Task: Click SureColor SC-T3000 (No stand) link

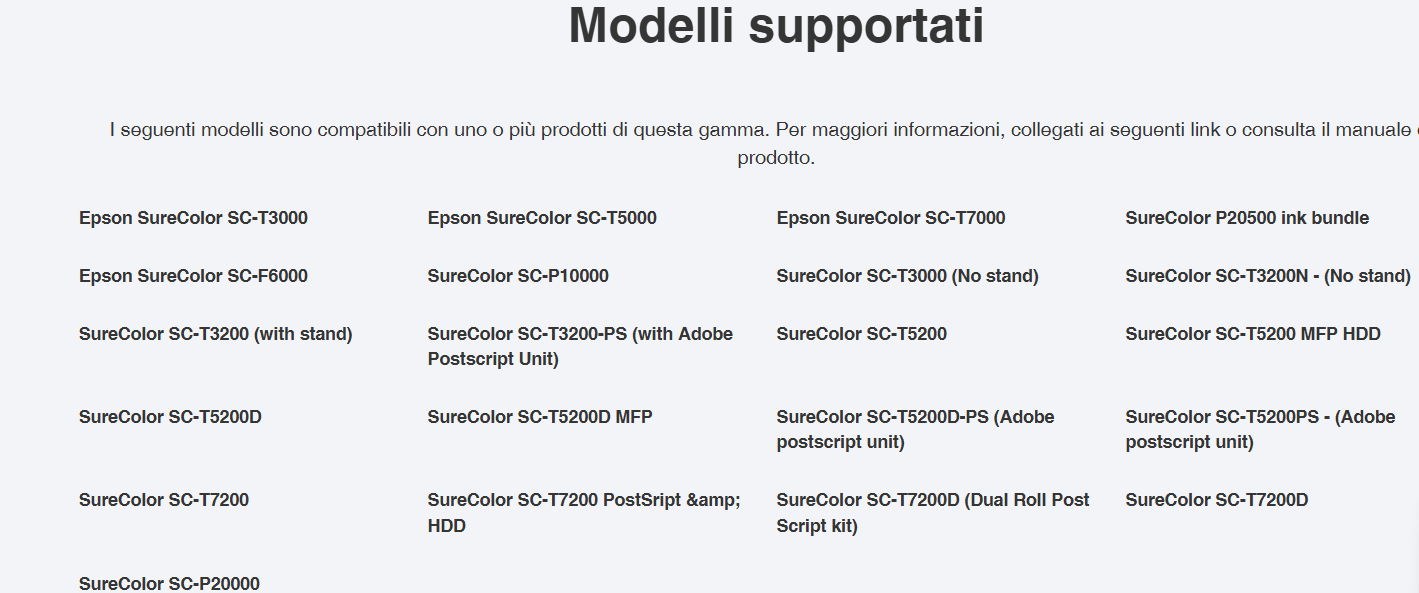Action: click(907, 276)
